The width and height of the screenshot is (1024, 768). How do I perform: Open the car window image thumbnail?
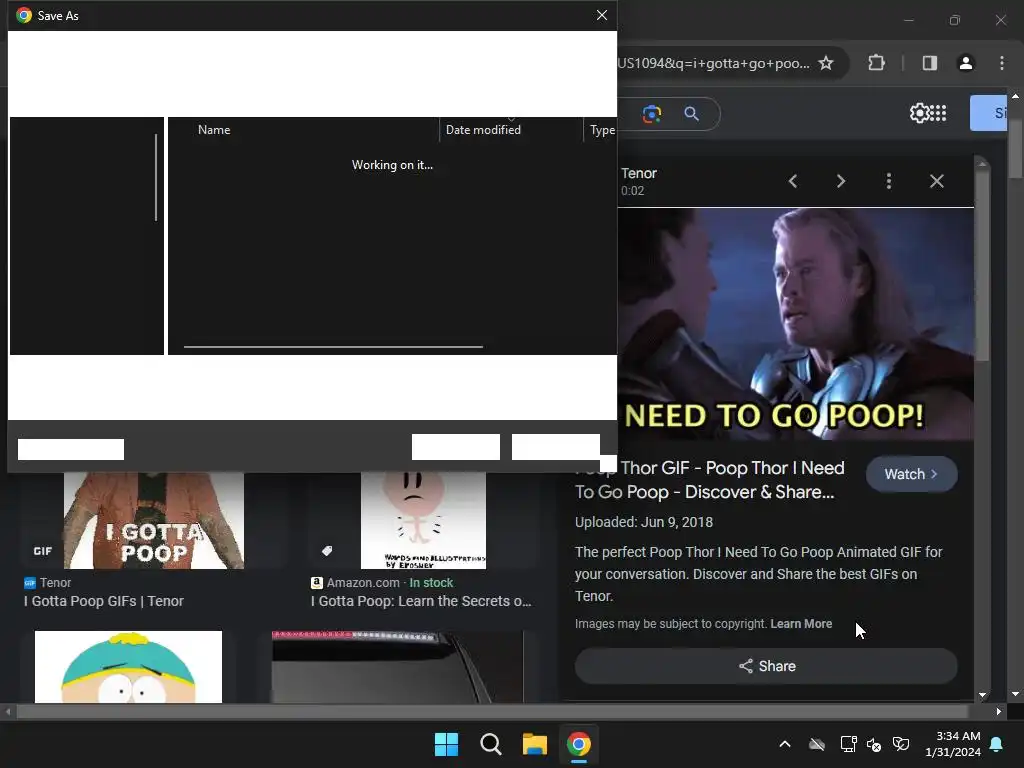click(x=398, y=667)
